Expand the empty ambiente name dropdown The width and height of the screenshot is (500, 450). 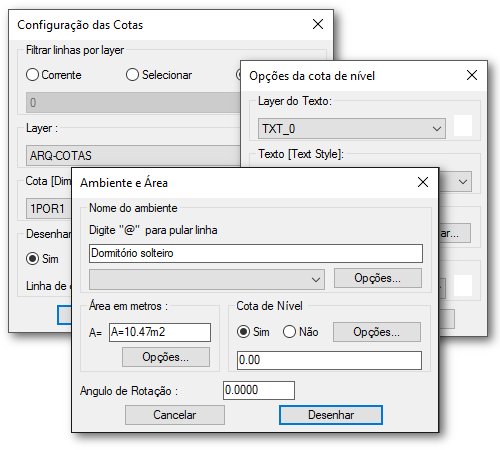click(207, 279)
